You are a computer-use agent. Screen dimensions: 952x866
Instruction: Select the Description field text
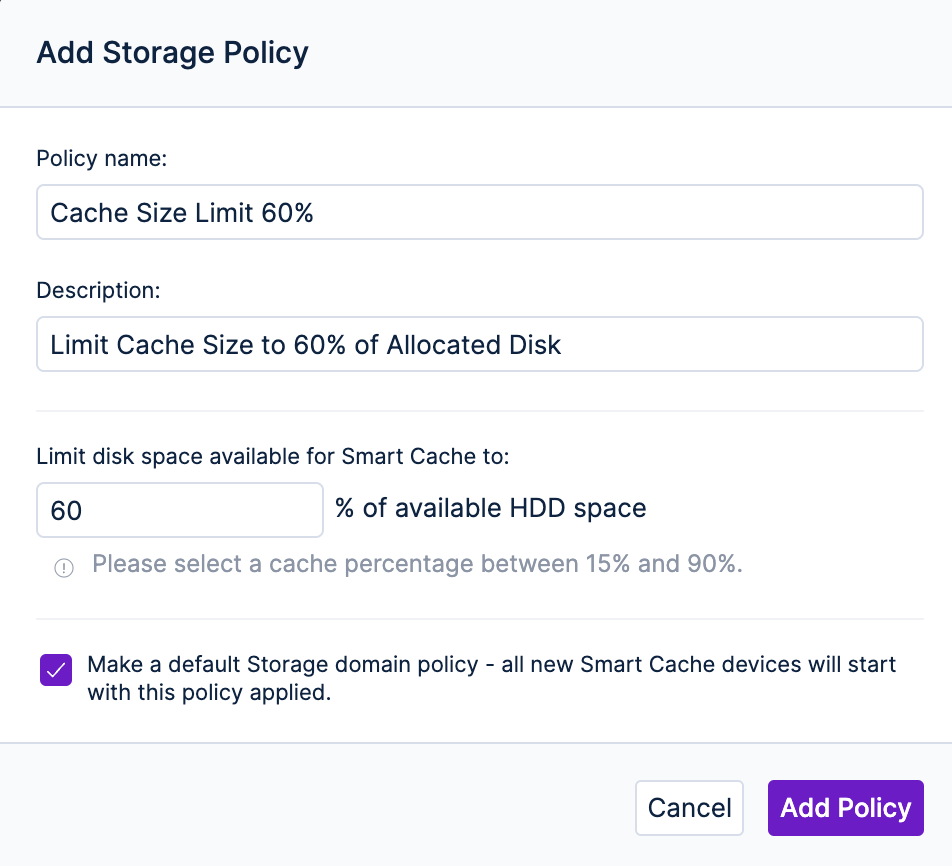pos(479,343)
